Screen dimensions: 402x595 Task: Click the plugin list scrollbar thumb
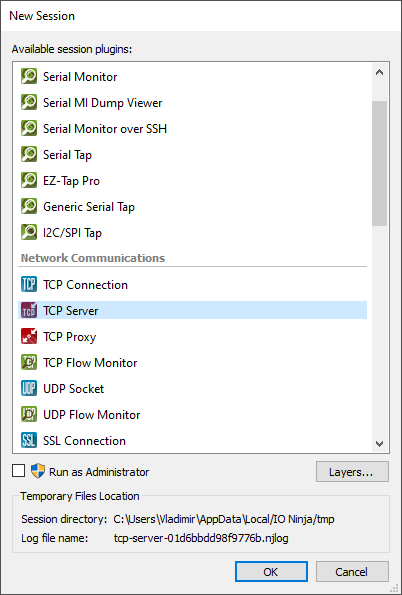pos(379,164)
